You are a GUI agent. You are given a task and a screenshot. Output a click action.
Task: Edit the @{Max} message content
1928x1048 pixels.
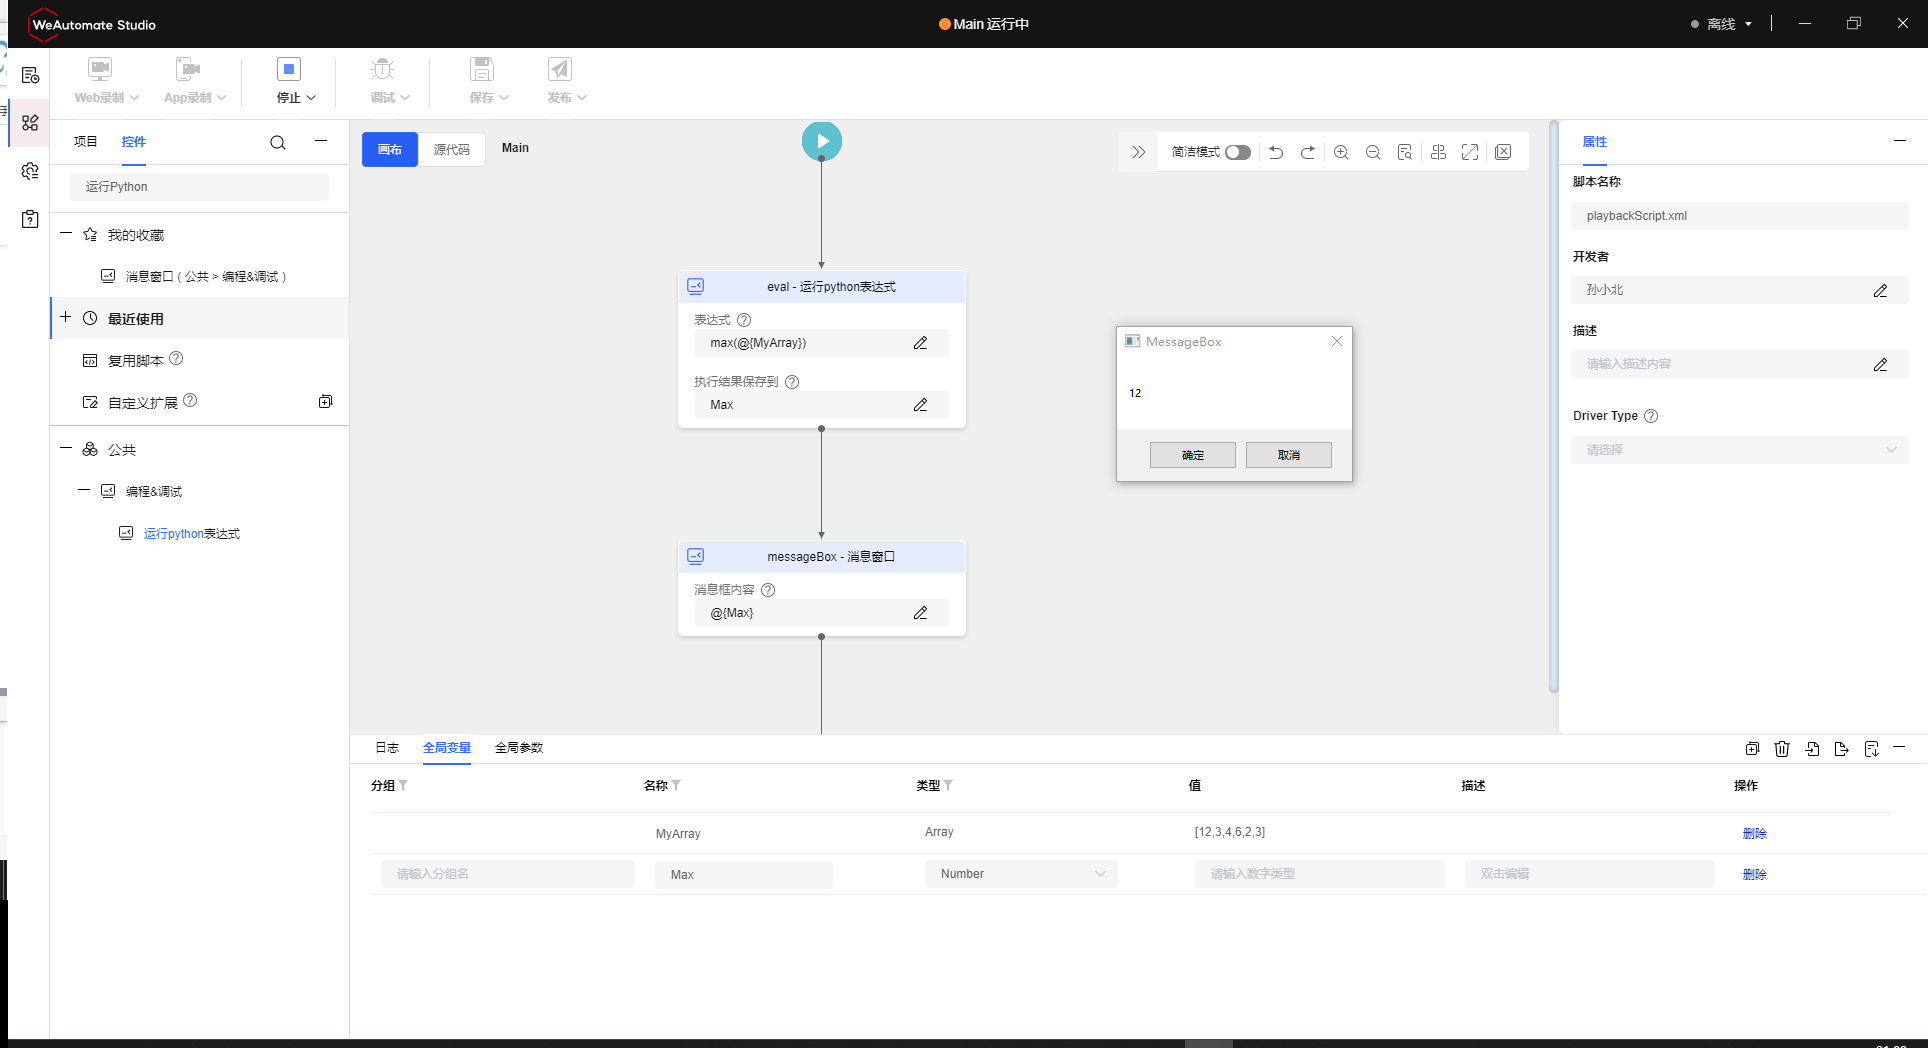point(920,613)
